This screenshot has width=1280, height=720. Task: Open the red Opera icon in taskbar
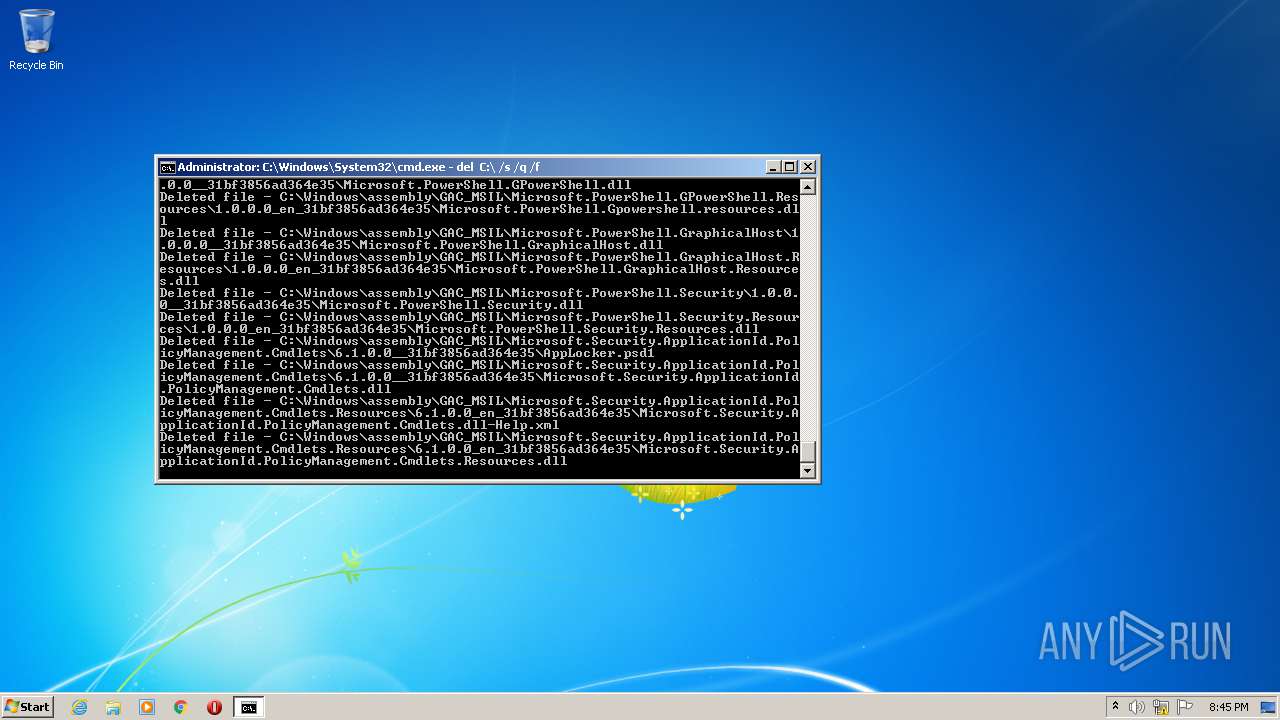(x=214, y=707)
